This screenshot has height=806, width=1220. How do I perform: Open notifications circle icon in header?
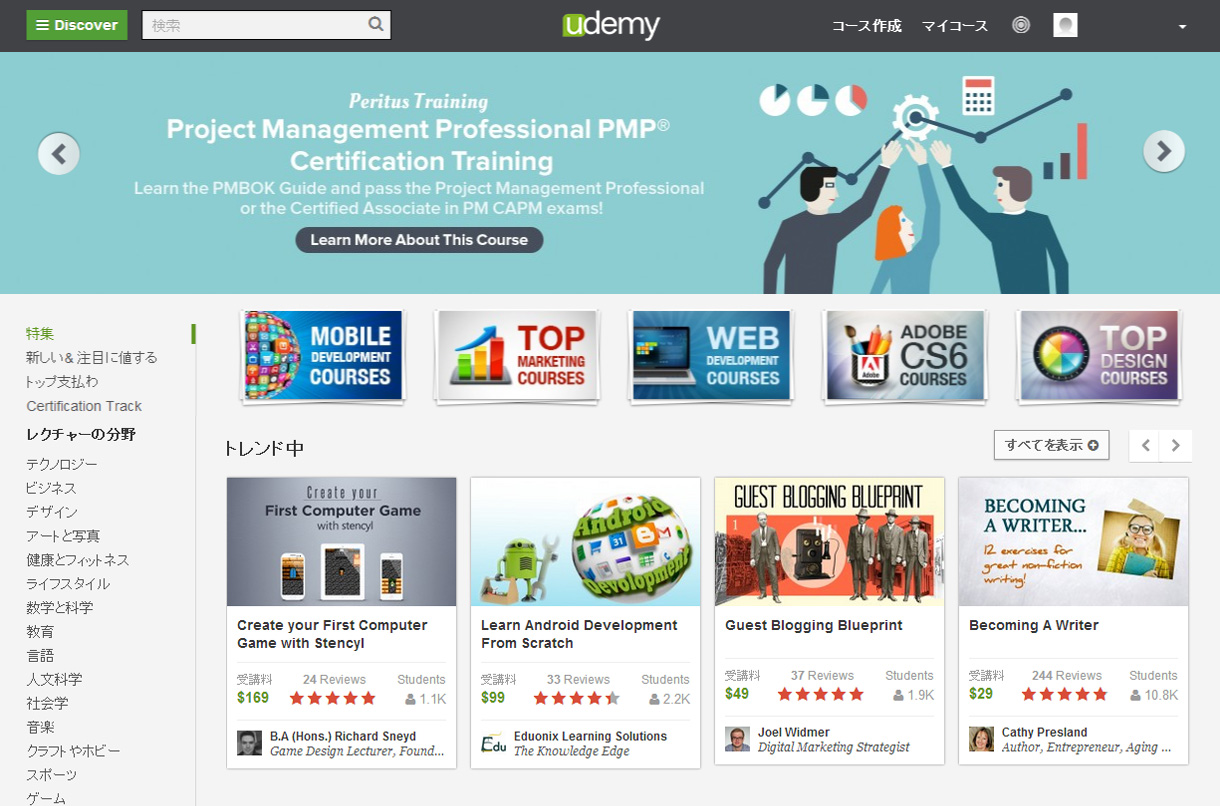1020,26
